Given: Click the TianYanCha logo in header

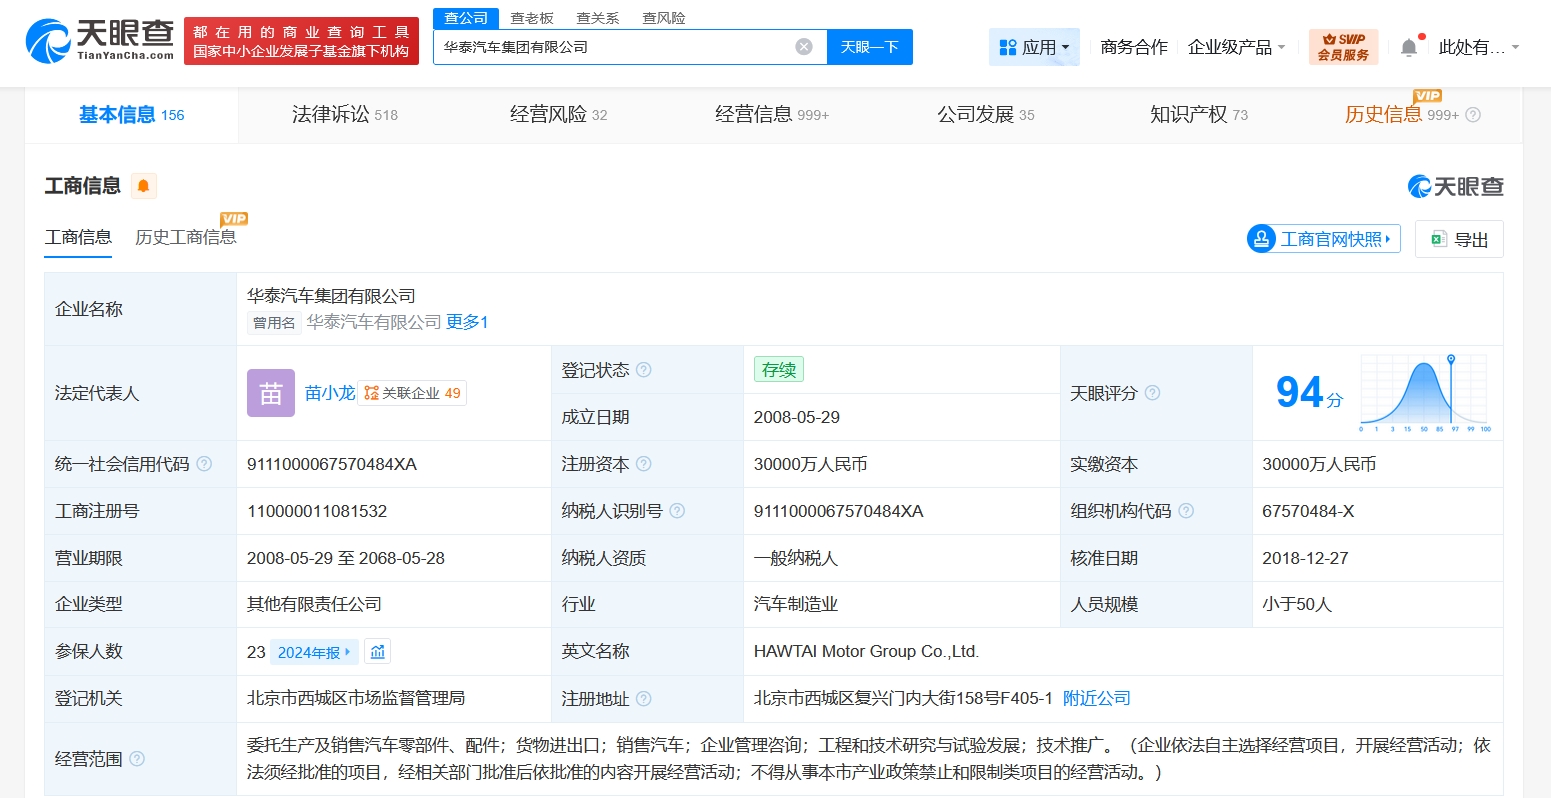Looking at the screenshot, I should pos(100,41).
